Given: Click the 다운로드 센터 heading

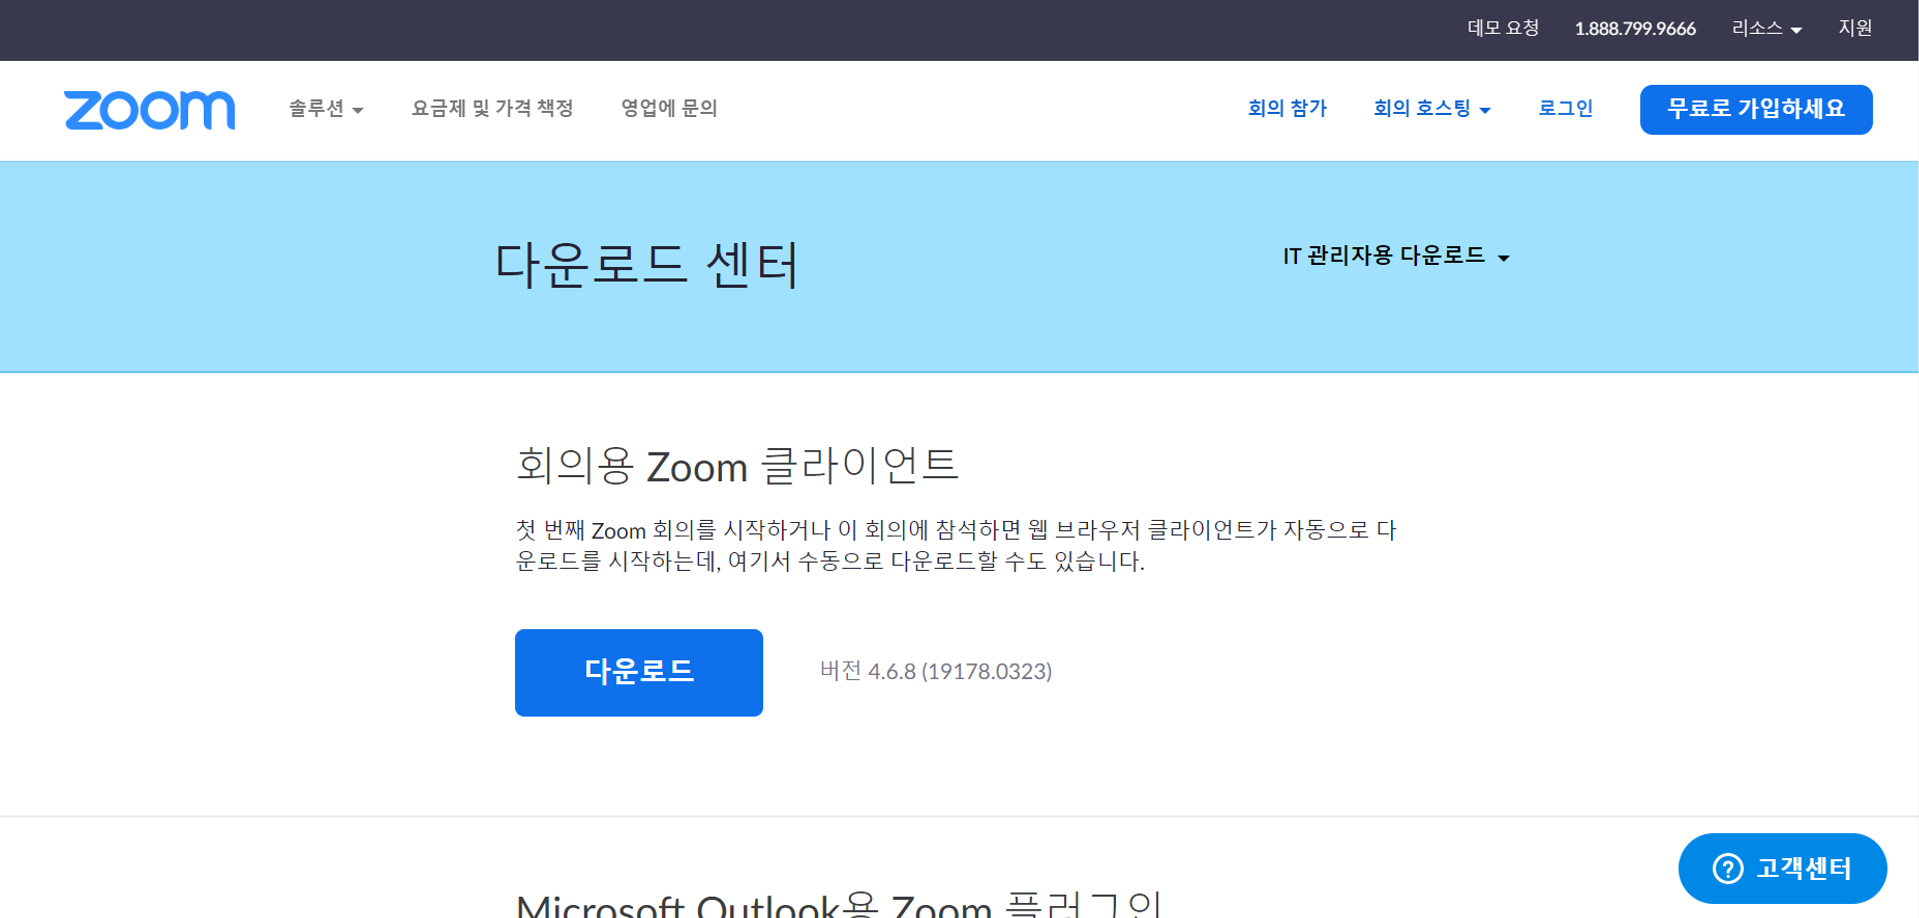Looking at the screenshot, I should pos(647,265).
